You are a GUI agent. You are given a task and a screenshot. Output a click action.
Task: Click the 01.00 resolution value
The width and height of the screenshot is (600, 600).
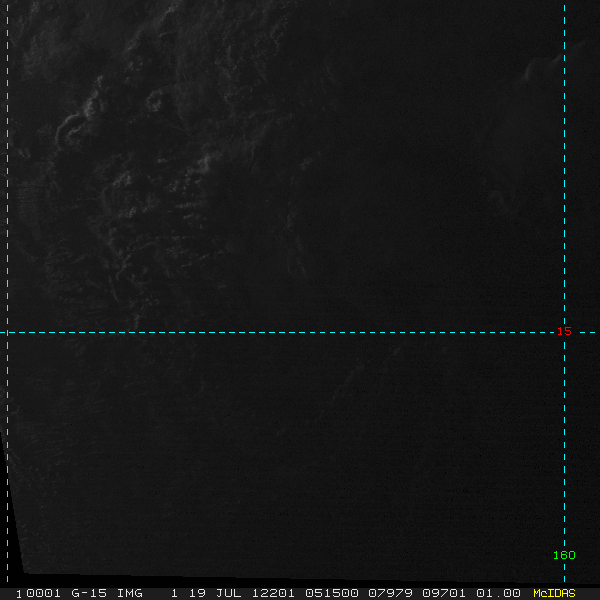pyautogui.click(x=498, y=593)
